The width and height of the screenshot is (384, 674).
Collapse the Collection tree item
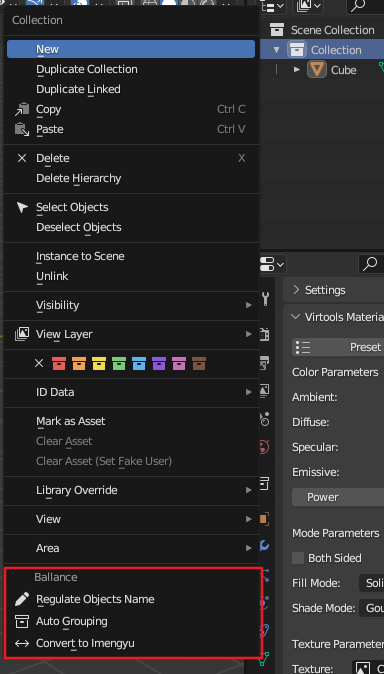[276, 50]
